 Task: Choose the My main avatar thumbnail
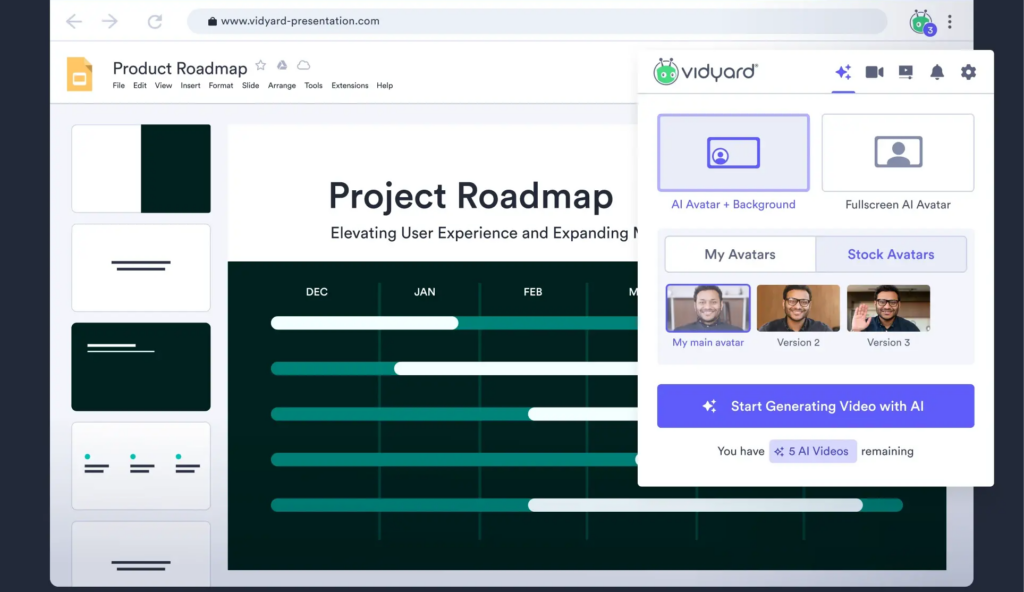click(708, 308)
